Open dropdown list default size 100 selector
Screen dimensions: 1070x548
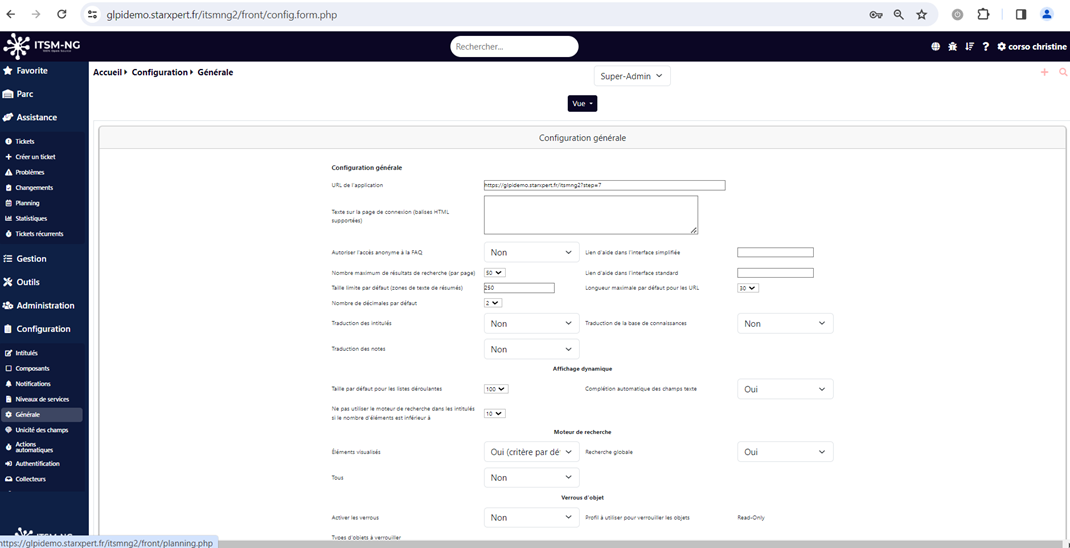pyautogui.click(x=496, y=389)
